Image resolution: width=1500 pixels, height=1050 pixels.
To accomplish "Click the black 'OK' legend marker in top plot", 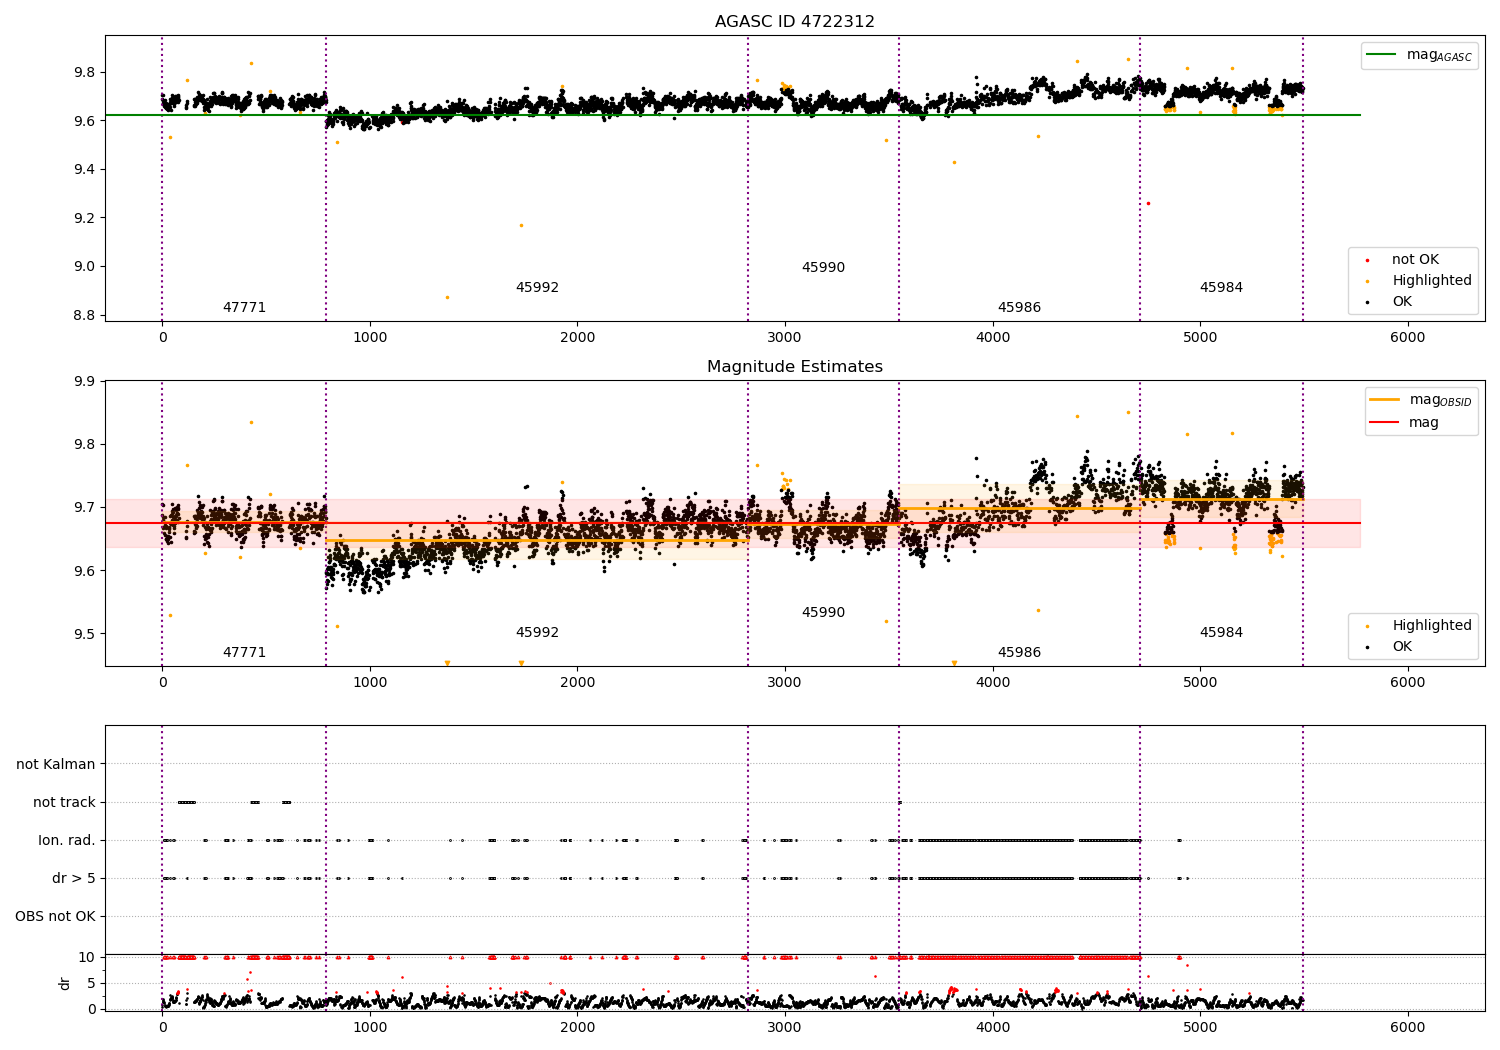I will (1368, 302).
